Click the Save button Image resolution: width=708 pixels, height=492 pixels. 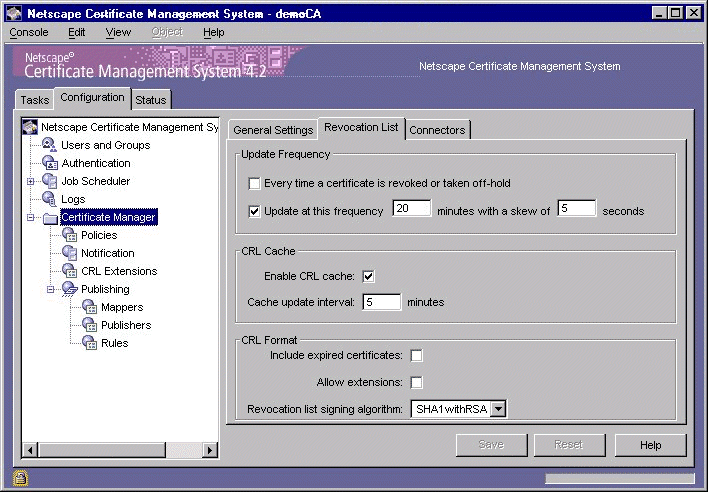click(491, 445)
